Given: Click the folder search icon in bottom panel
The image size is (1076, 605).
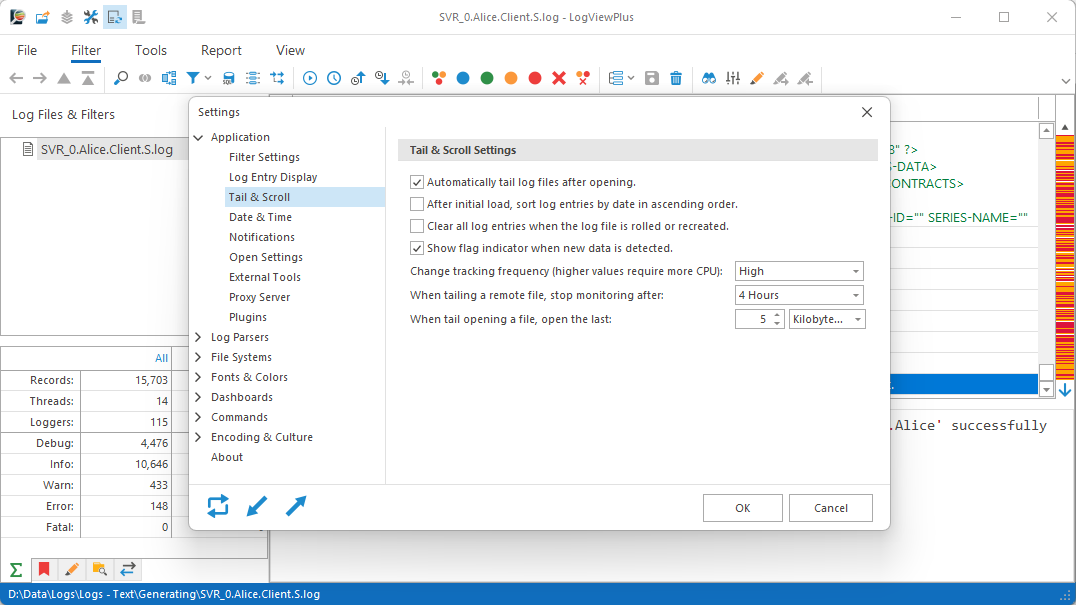Looking at the screenshot, I should 100,569.
